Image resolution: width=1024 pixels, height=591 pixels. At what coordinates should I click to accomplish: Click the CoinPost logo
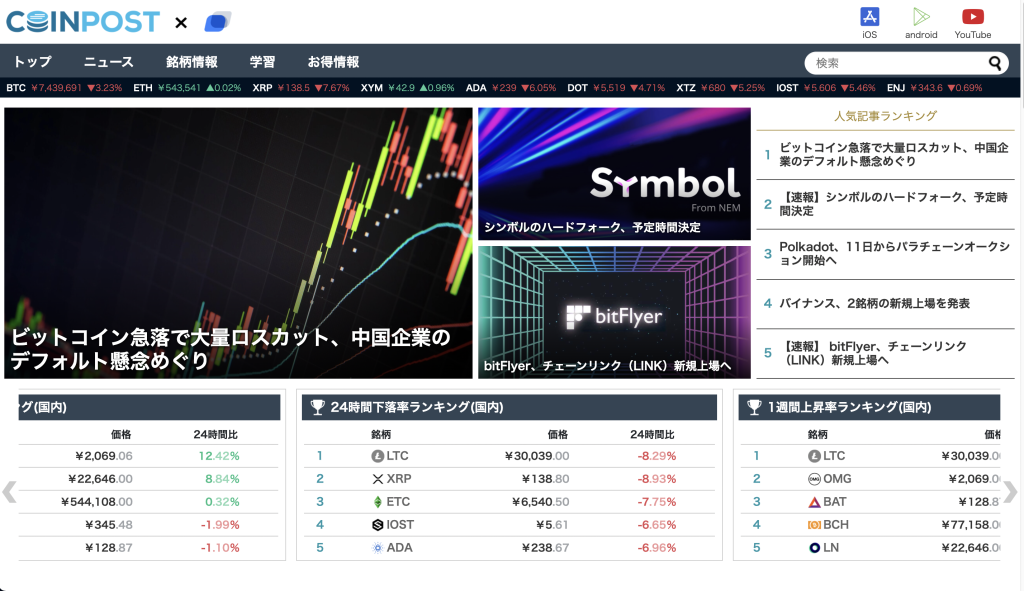coord(82,22)
